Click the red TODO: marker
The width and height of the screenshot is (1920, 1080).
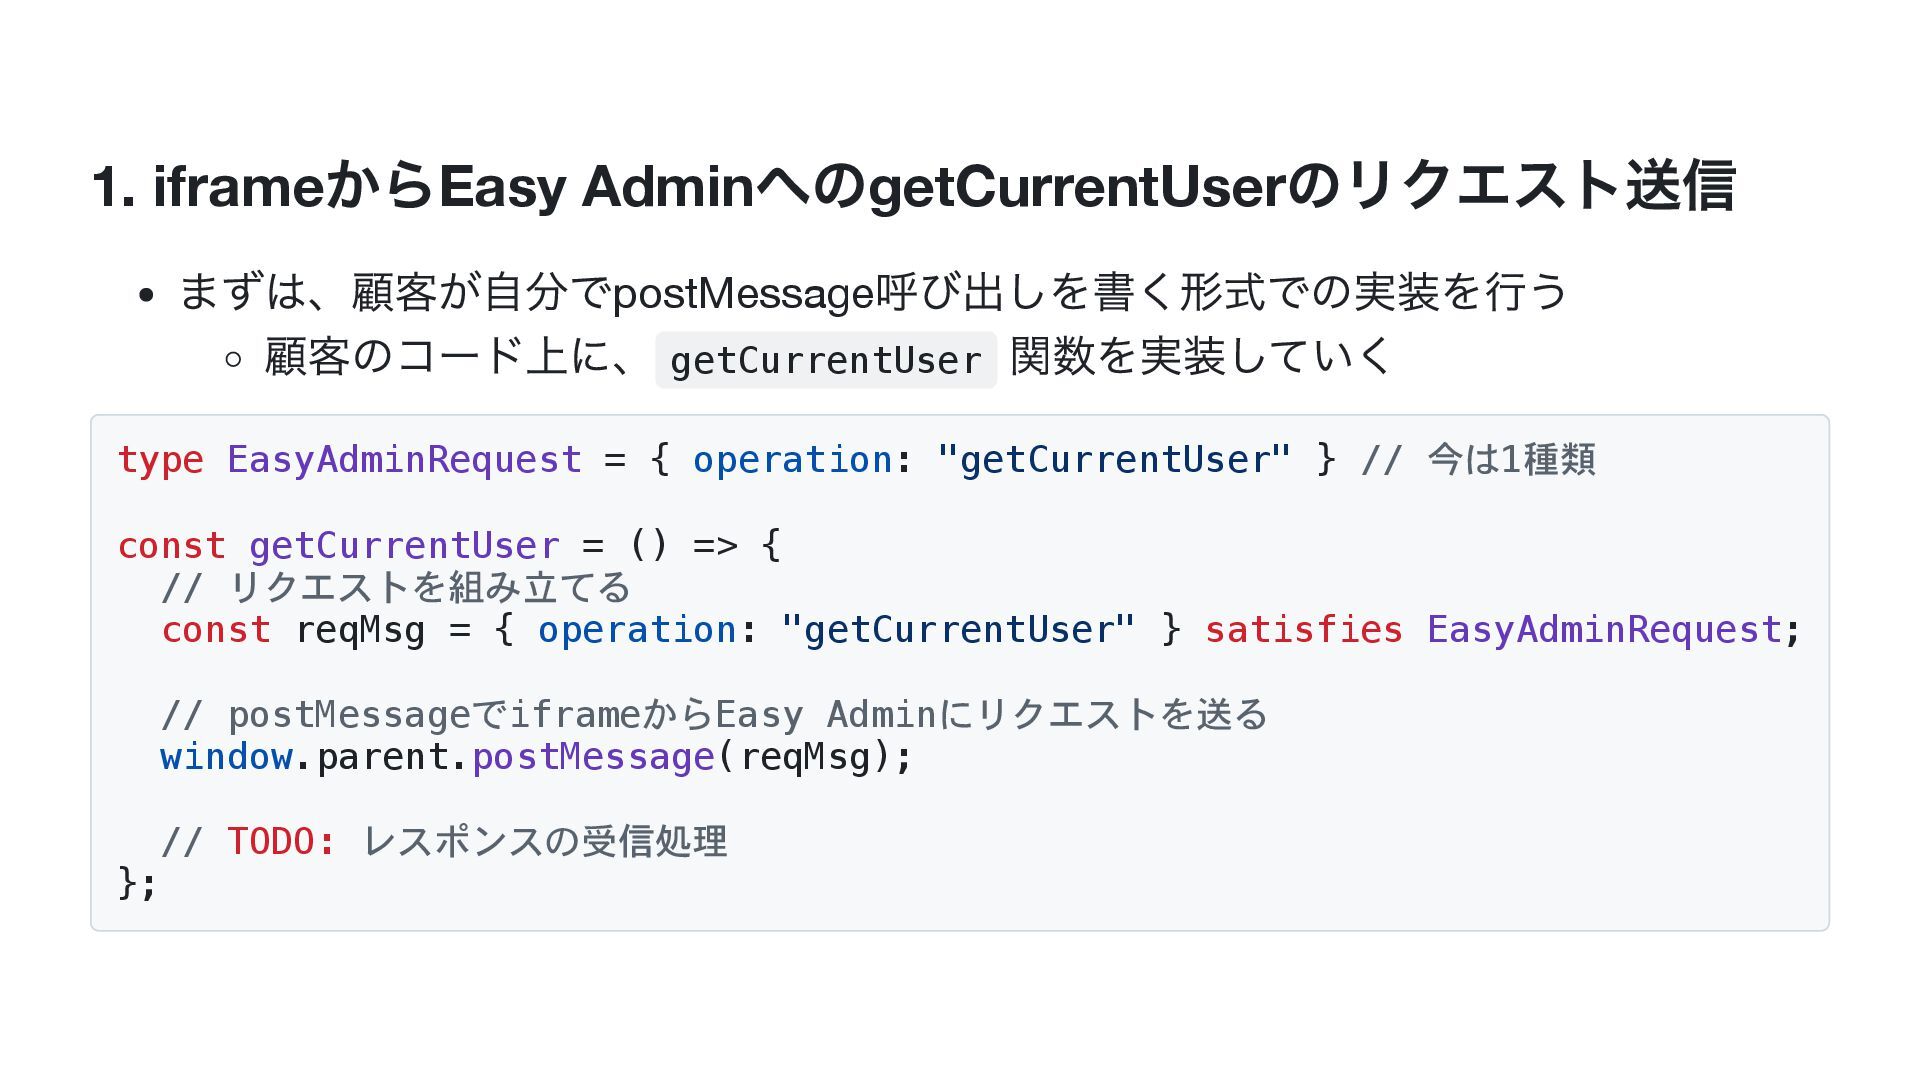[x=281, y=842]
